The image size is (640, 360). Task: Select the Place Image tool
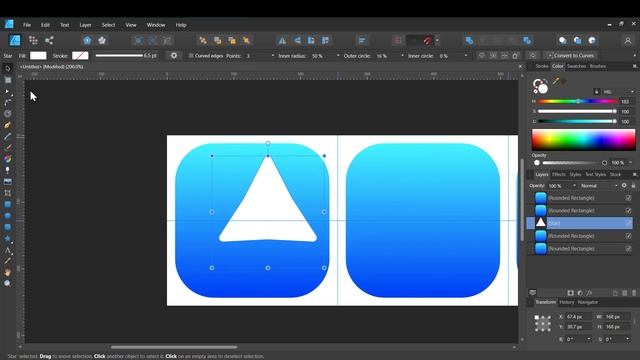tap(7, 182)
